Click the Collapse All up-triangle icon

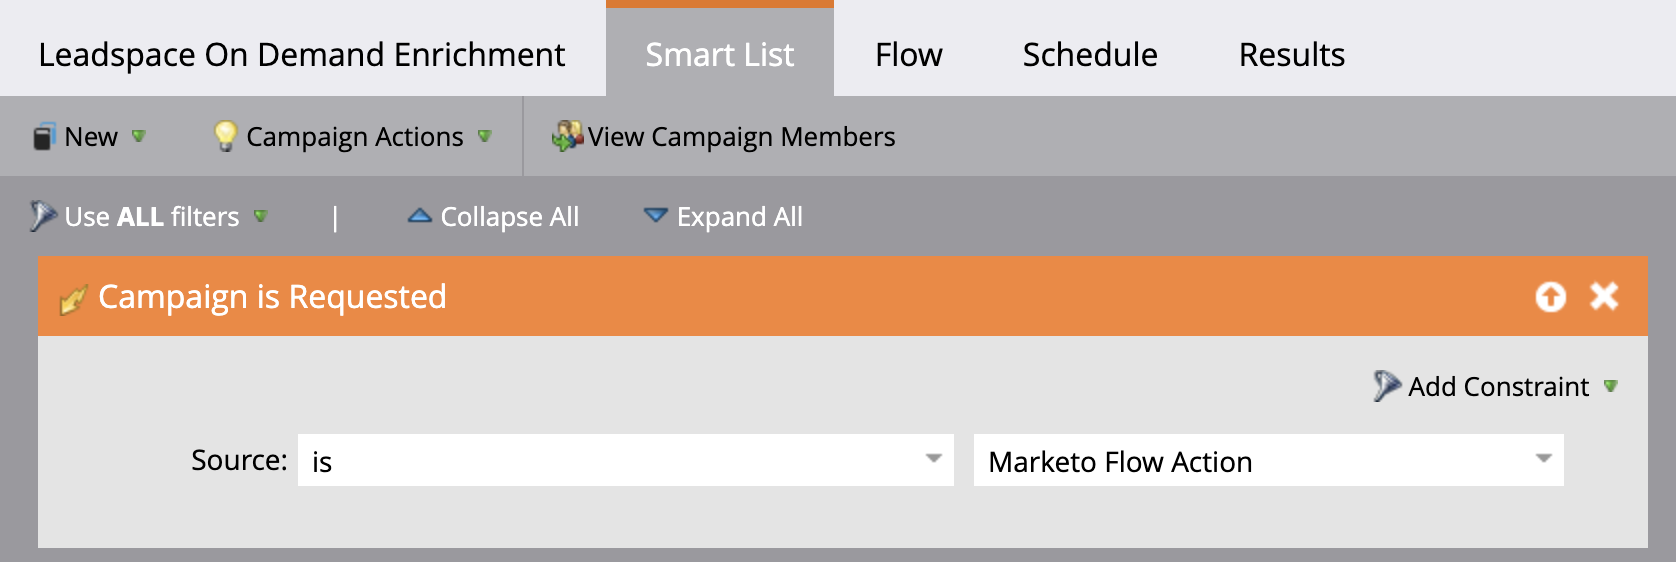420,215
